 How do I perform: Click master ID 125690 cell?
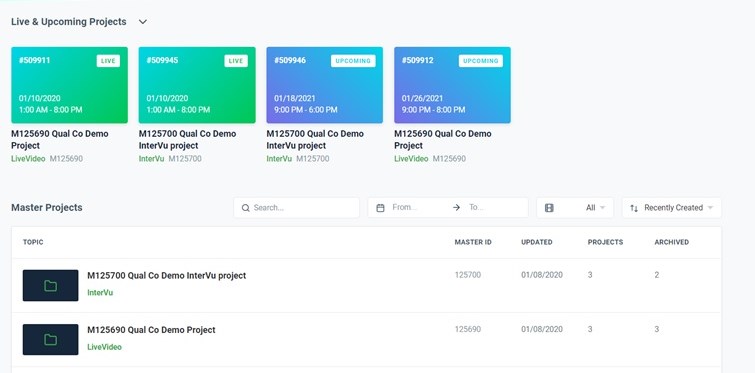[468, 330]
